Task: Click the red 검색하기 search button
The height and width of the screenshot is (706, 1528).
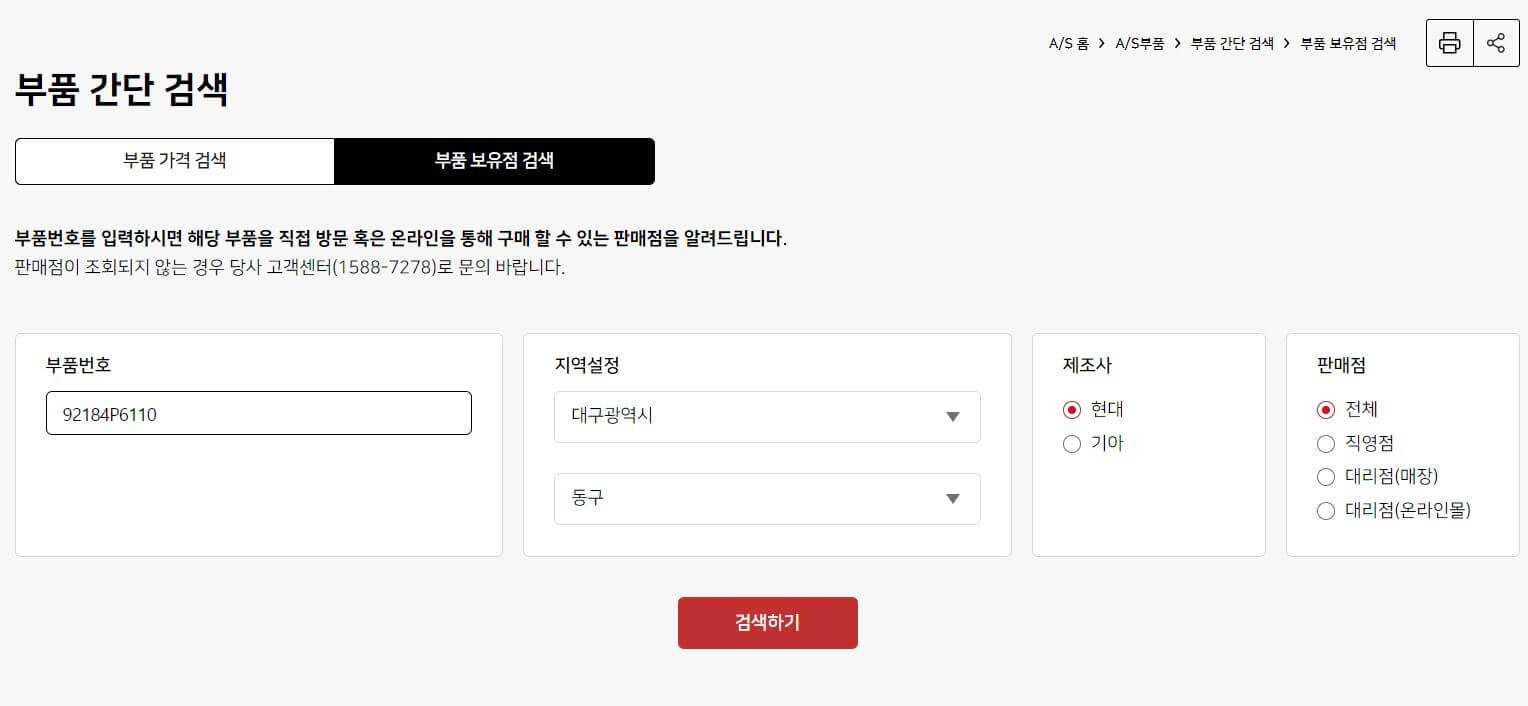Action: (x=767, y=622)
